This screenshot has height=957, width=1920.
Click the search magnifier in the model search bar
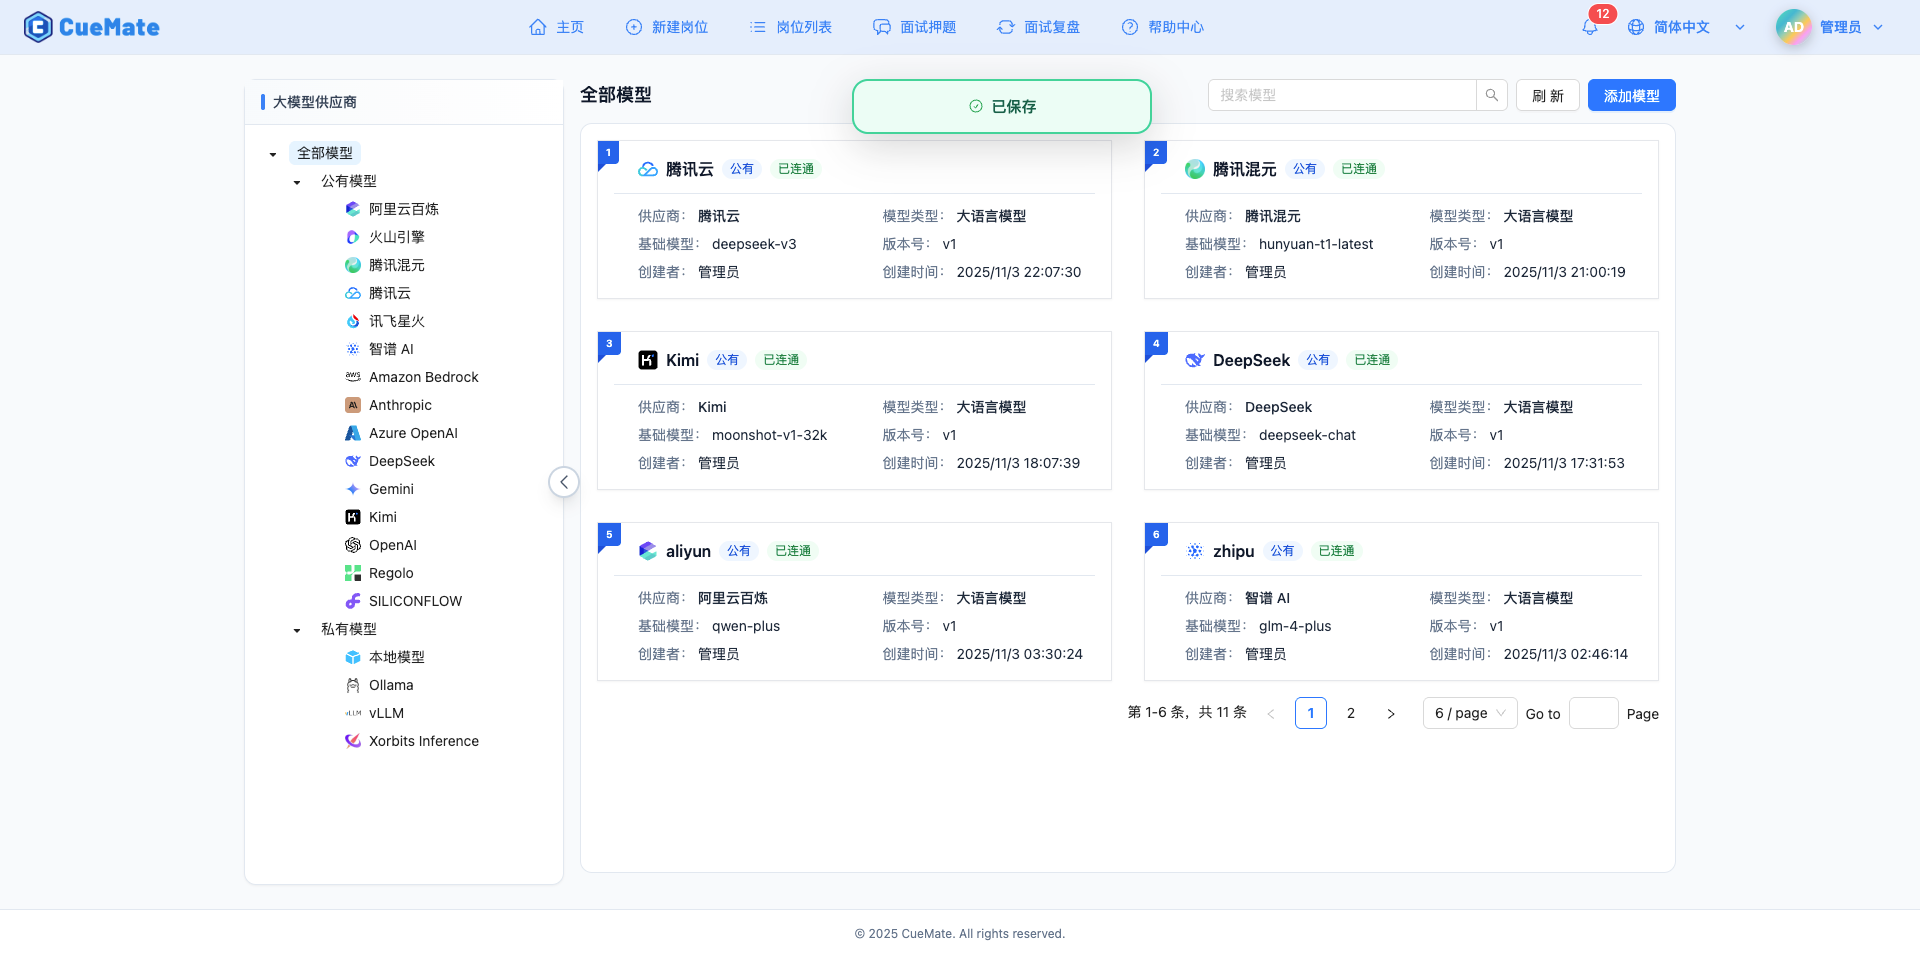[1491, 95]
